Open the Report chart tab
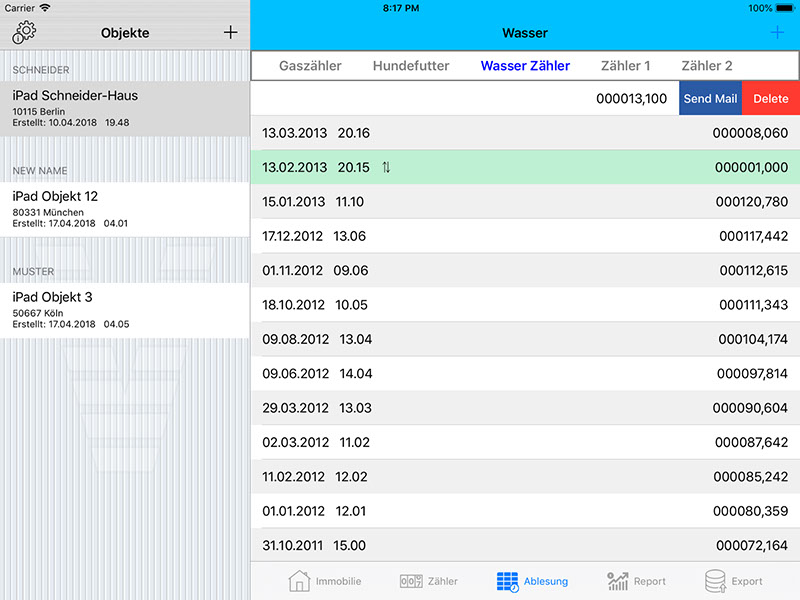800x600 pixels. click(x=636, y=581)
